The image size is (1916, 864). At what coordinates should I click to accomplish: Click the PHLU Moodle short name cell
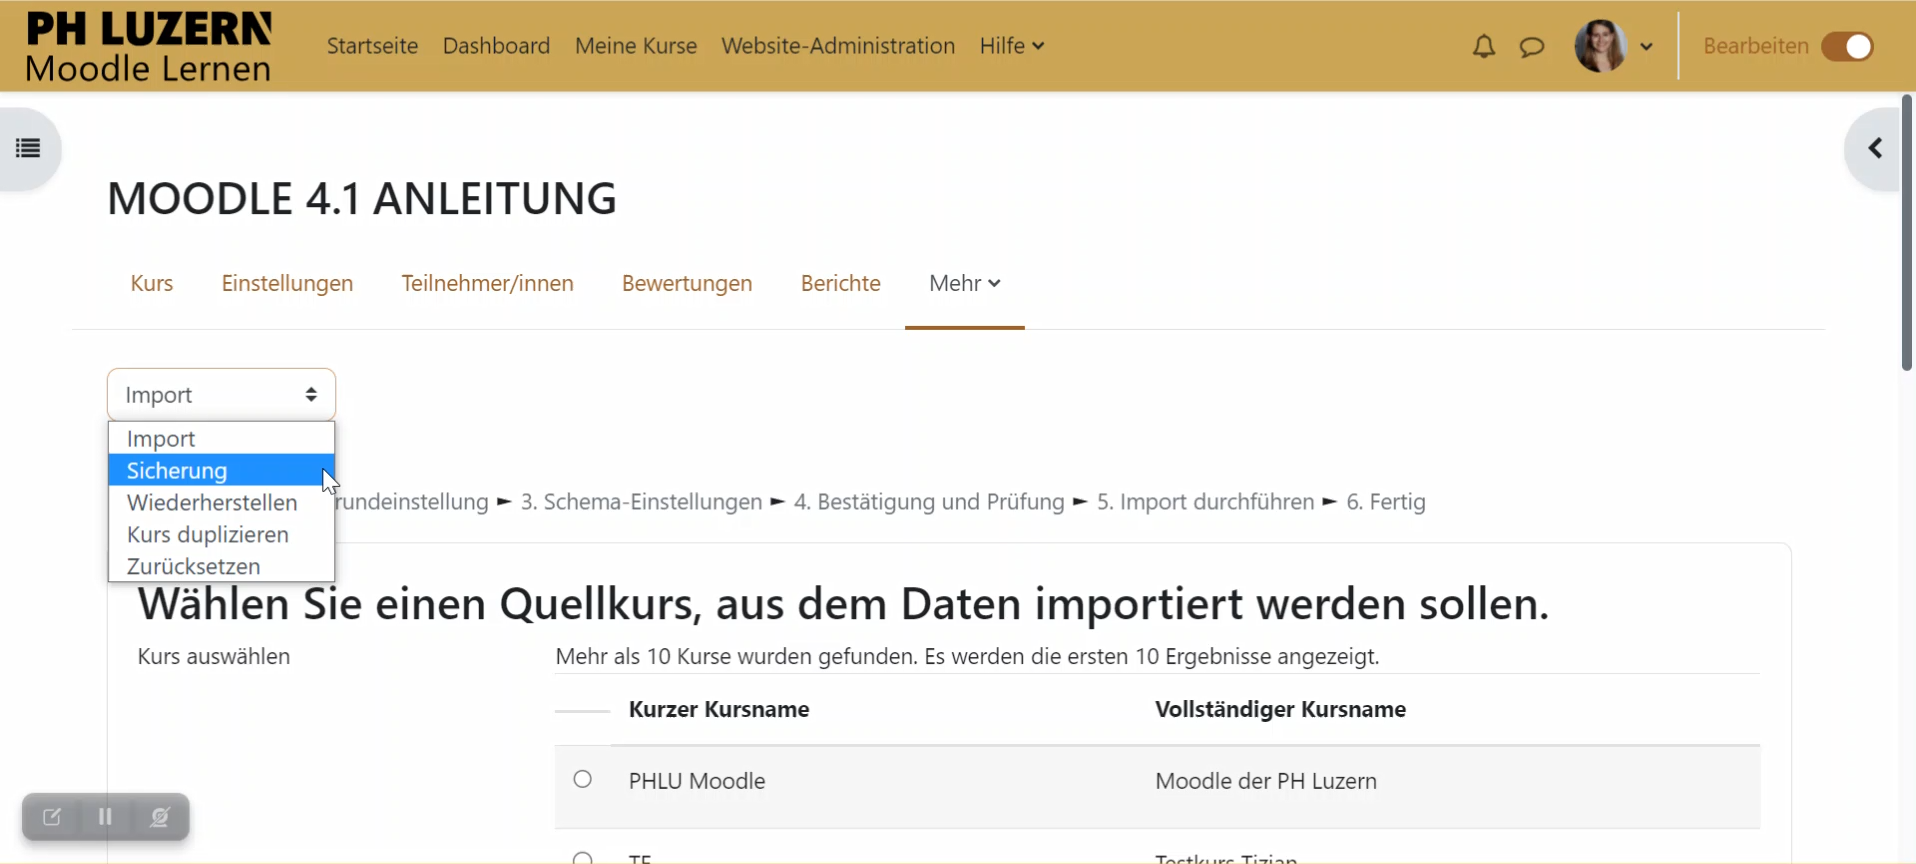697,781
